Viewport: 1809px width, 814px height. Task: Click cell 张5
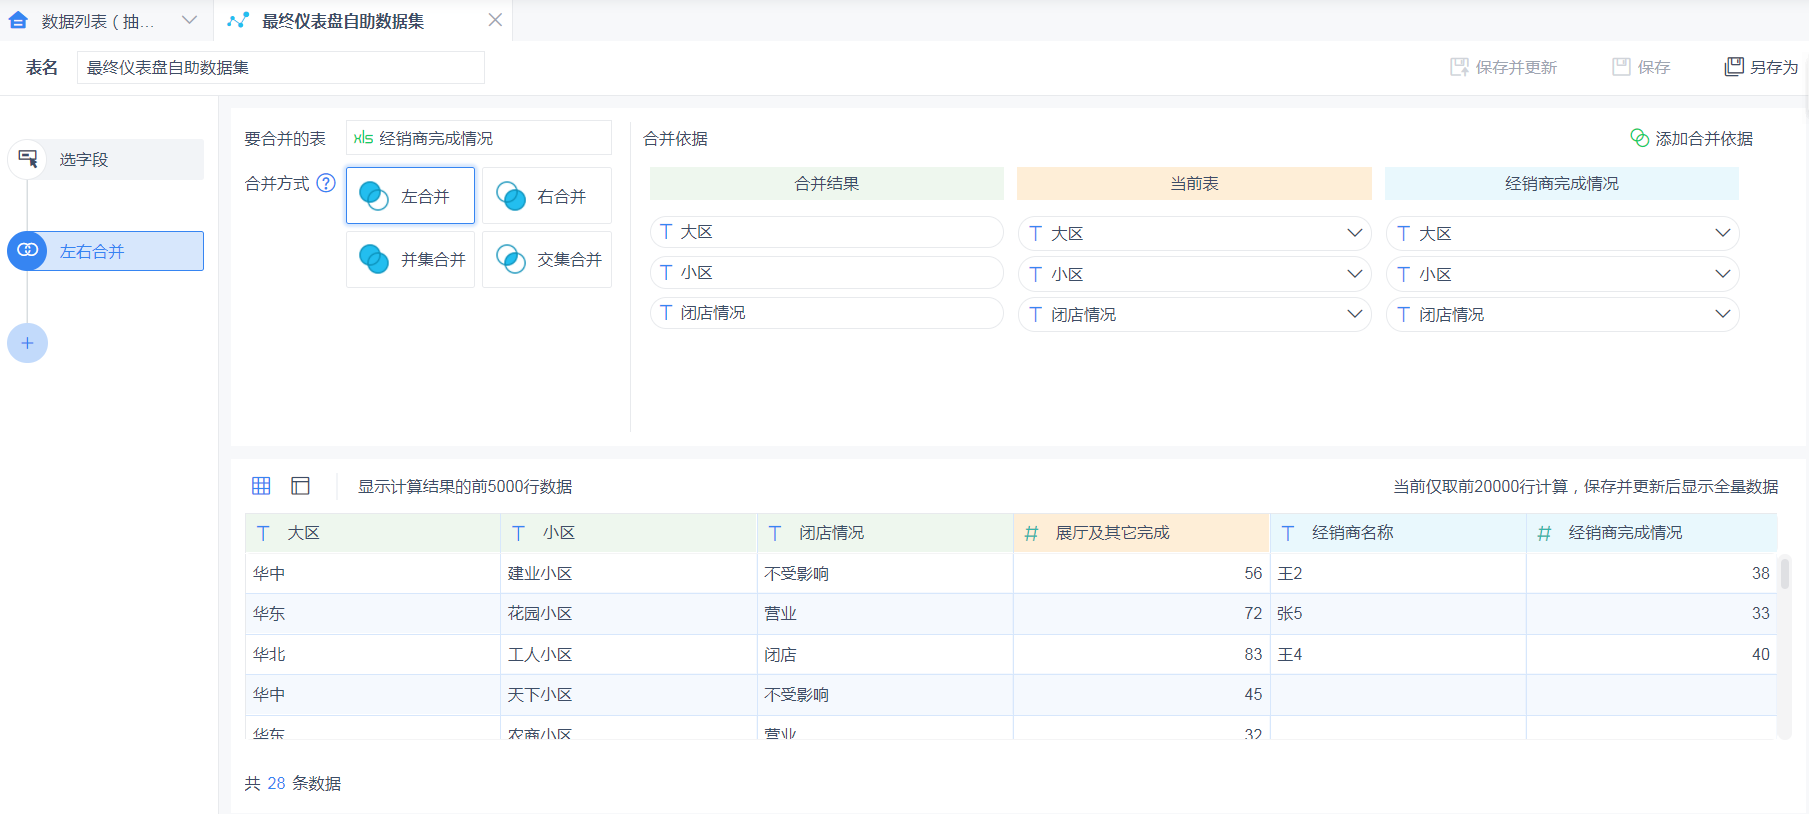coord(1398,614)
